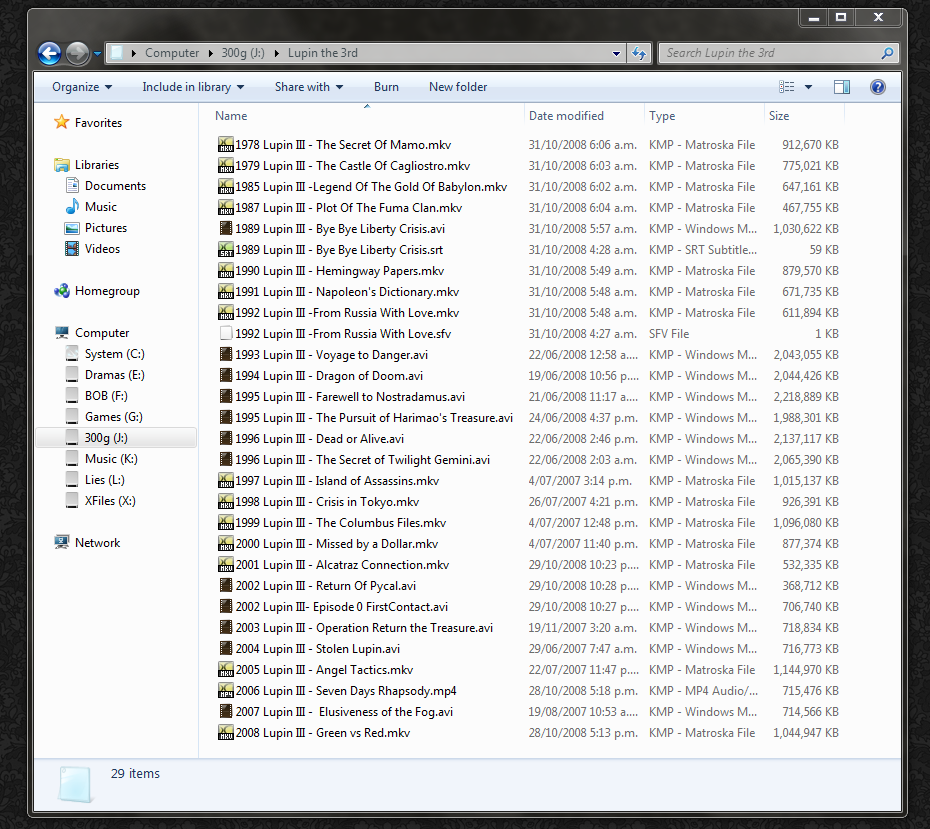The width and height of the screenshot is (930, 829).
Task: Expand the address bar history dropdown
Action: (x=616, y=53)
